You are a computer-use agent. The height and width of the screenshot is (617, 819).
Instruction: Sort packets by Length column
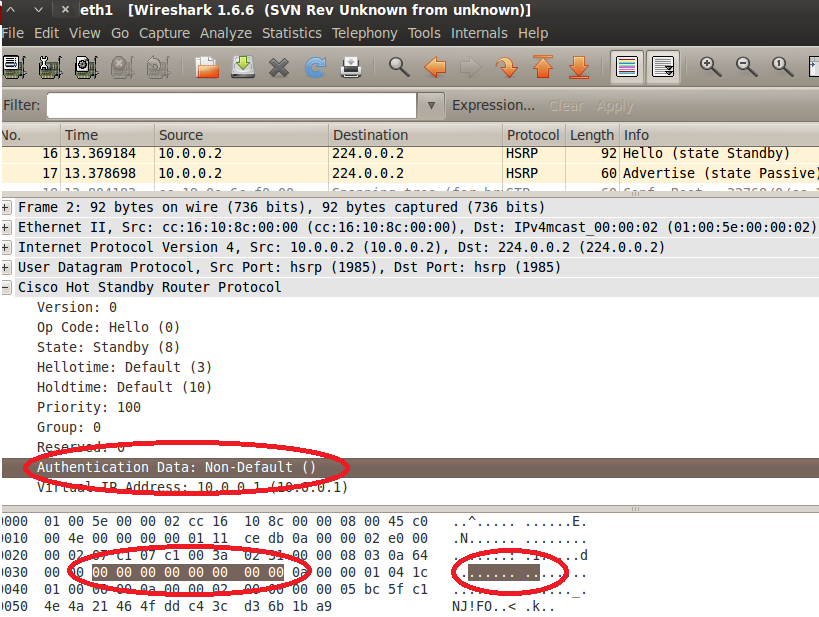coord(592,135)
